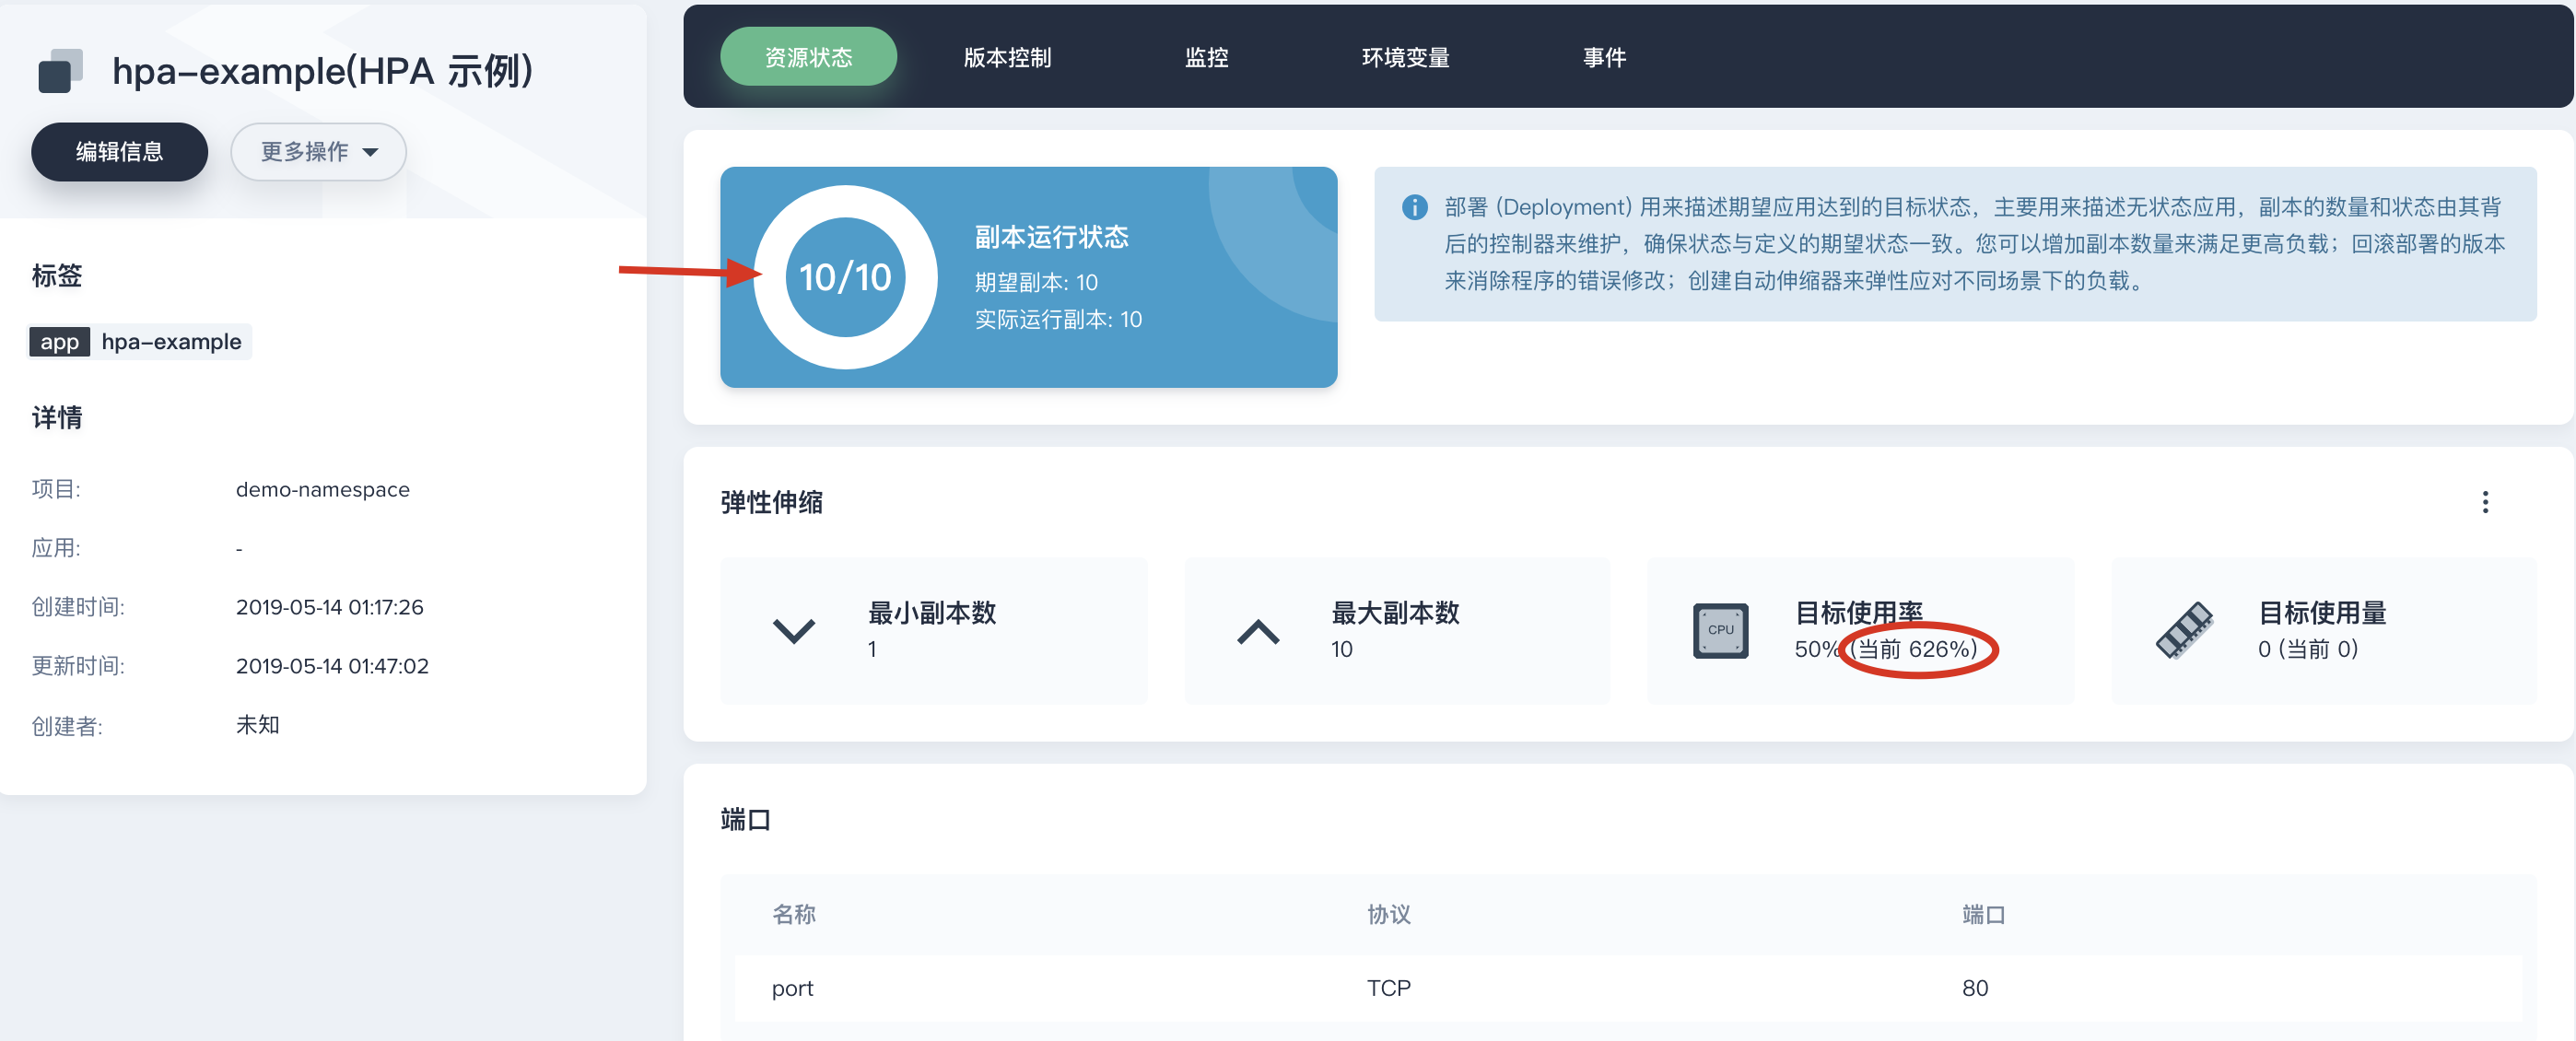Click the 0 (当前 0) target usage value

click(x=2308, y=649)
